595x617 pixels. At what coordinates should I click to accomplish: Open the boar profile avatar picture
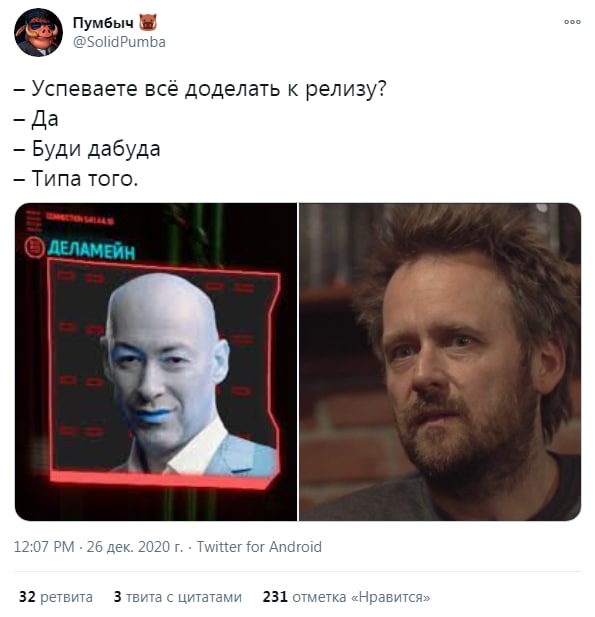(x=38, y=32)
